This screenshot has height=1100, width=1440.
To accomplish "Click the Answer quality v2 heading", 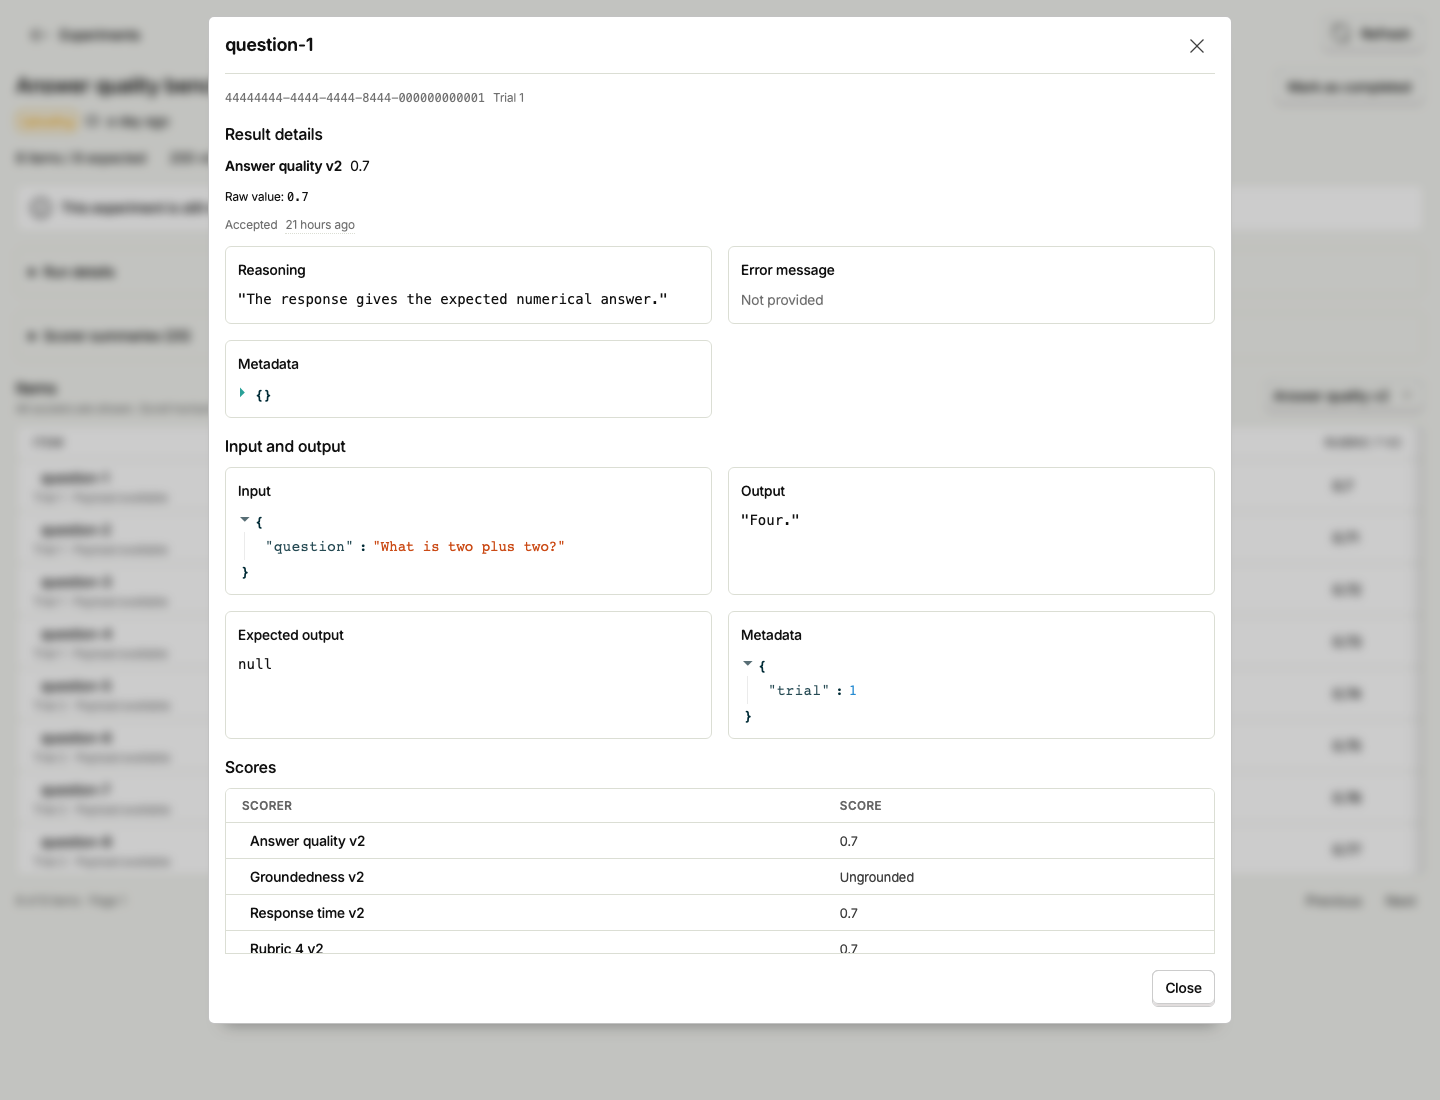I will [283, 166].
